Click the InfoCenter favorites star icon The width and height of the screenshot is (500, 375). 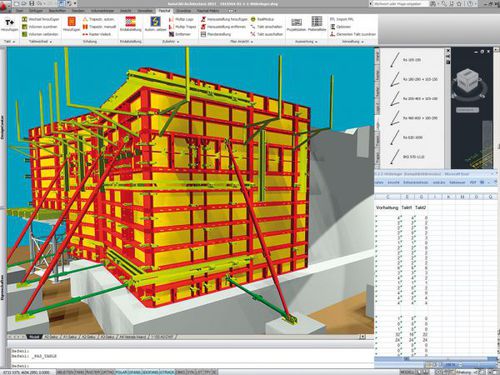[x=458, y=4]
